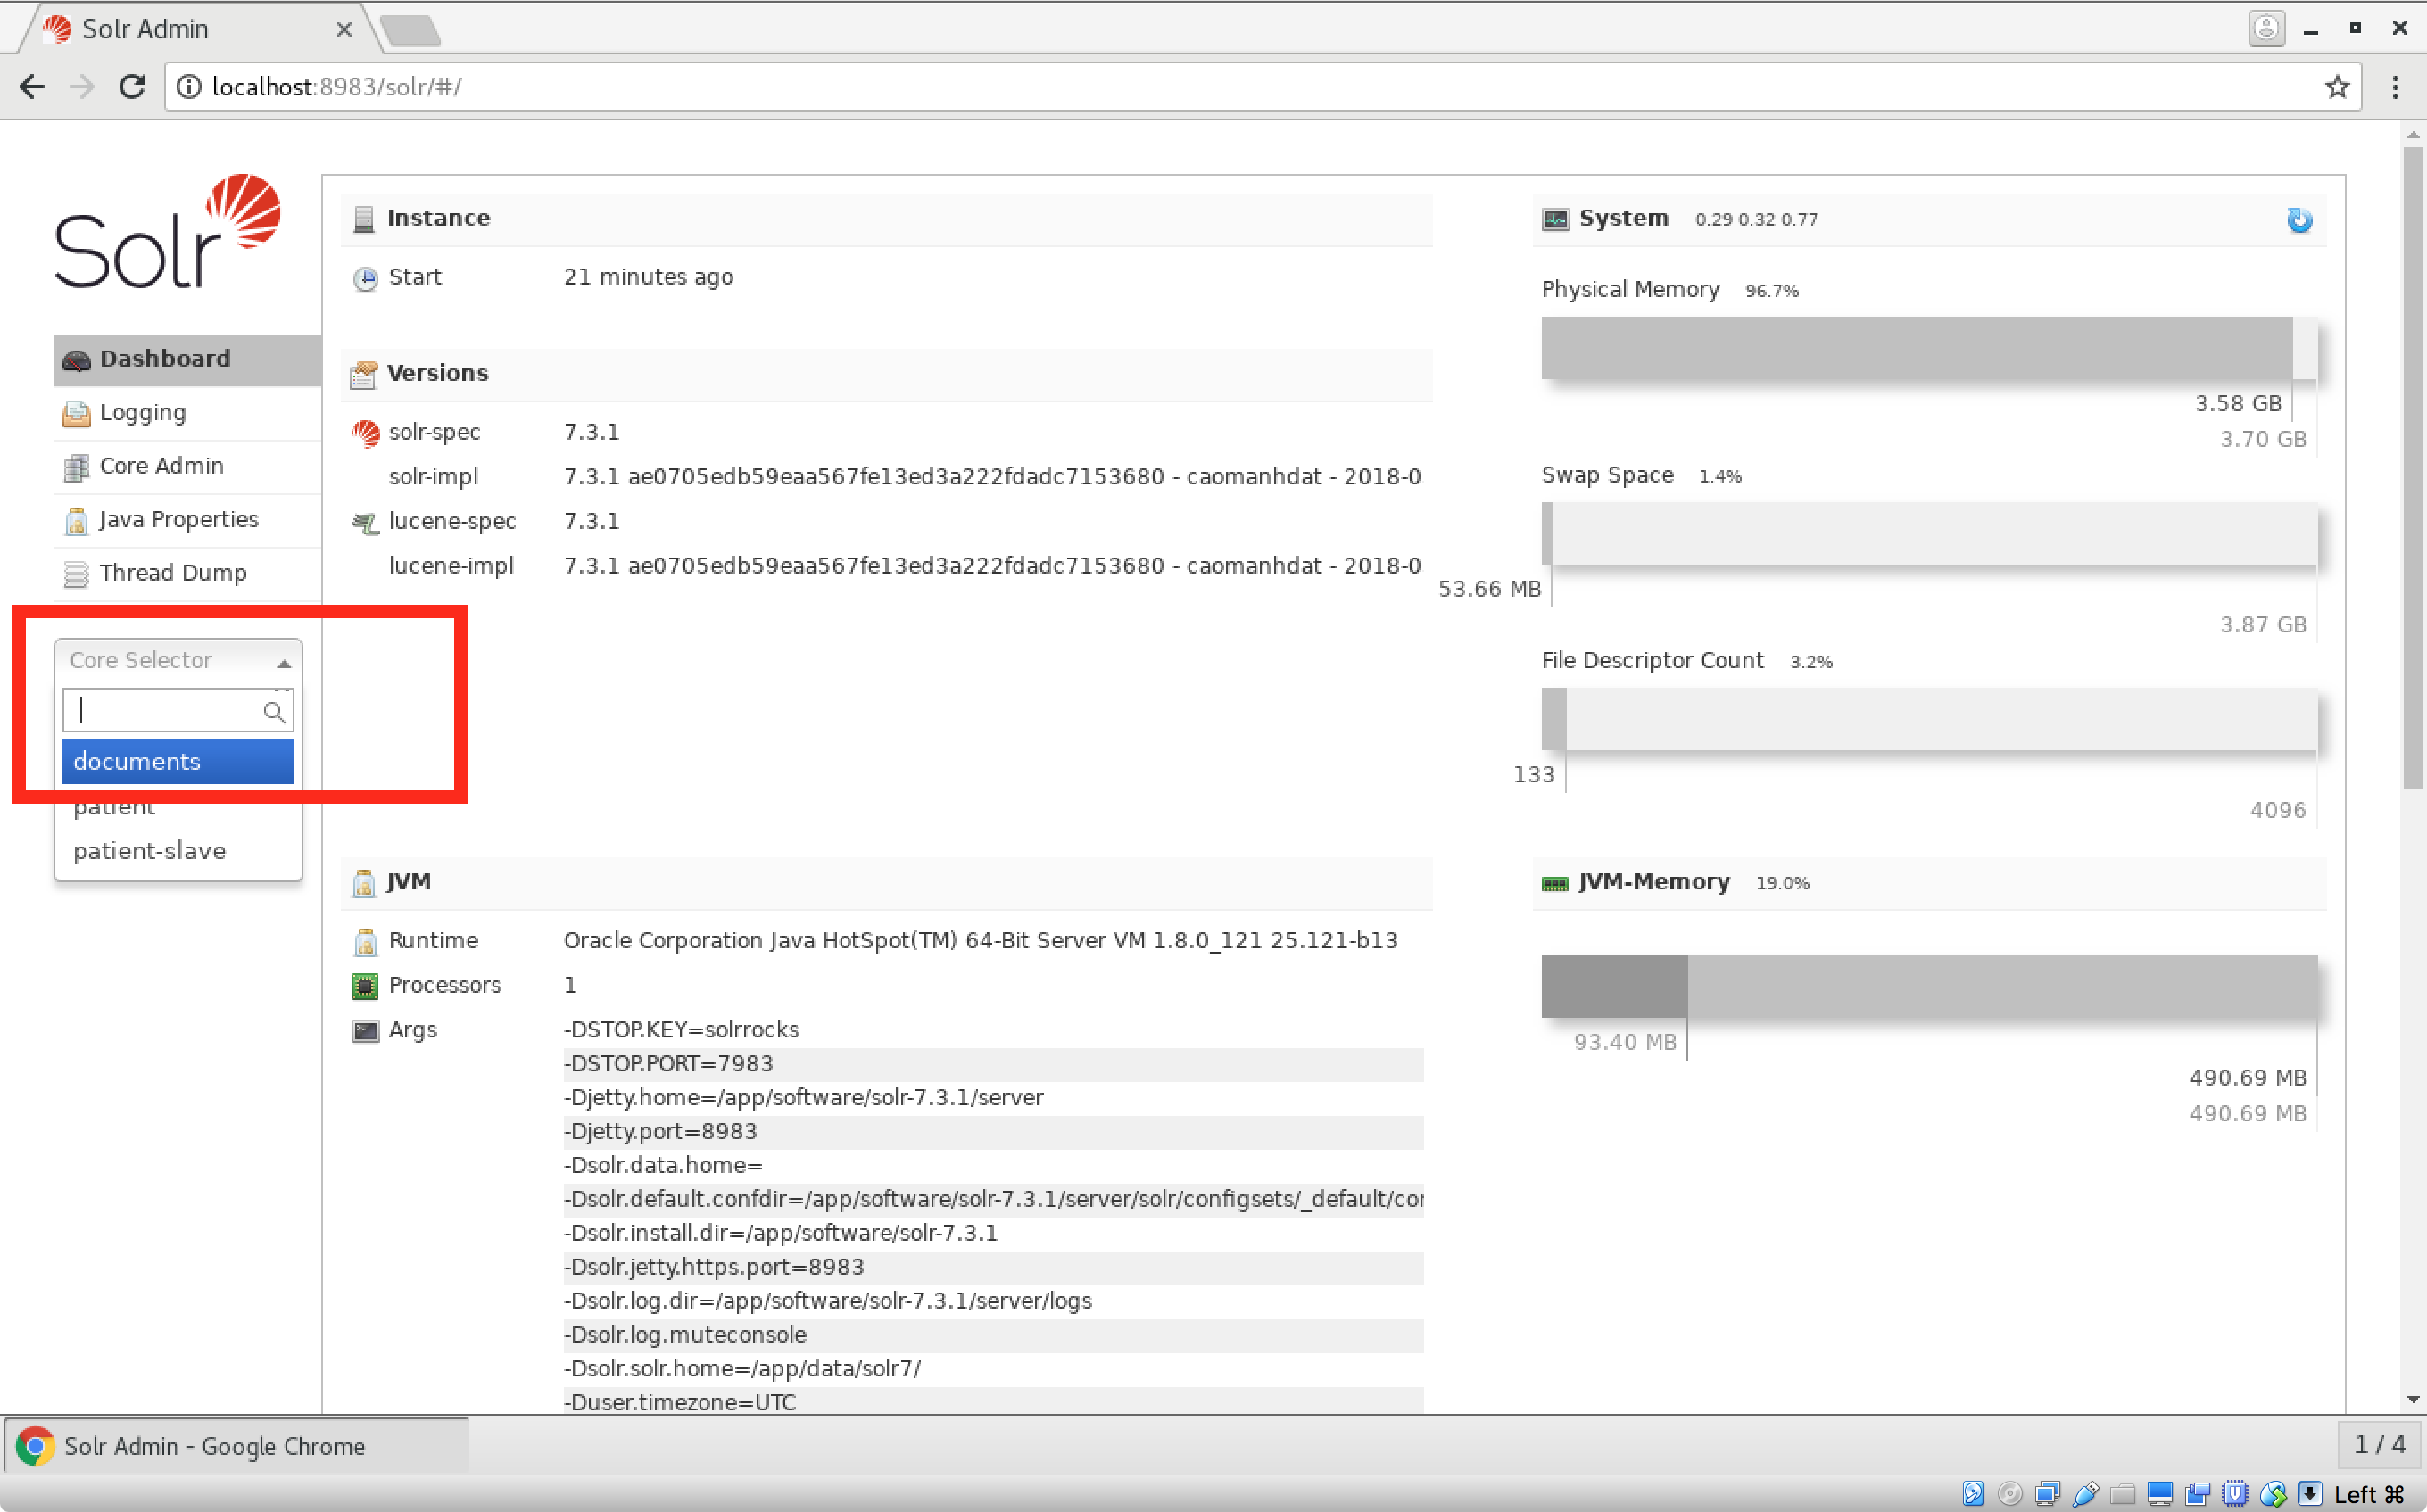Collapse the Core Selector dropdown
This screenshot has width=2427, height=1512.
tap(178, 660)
